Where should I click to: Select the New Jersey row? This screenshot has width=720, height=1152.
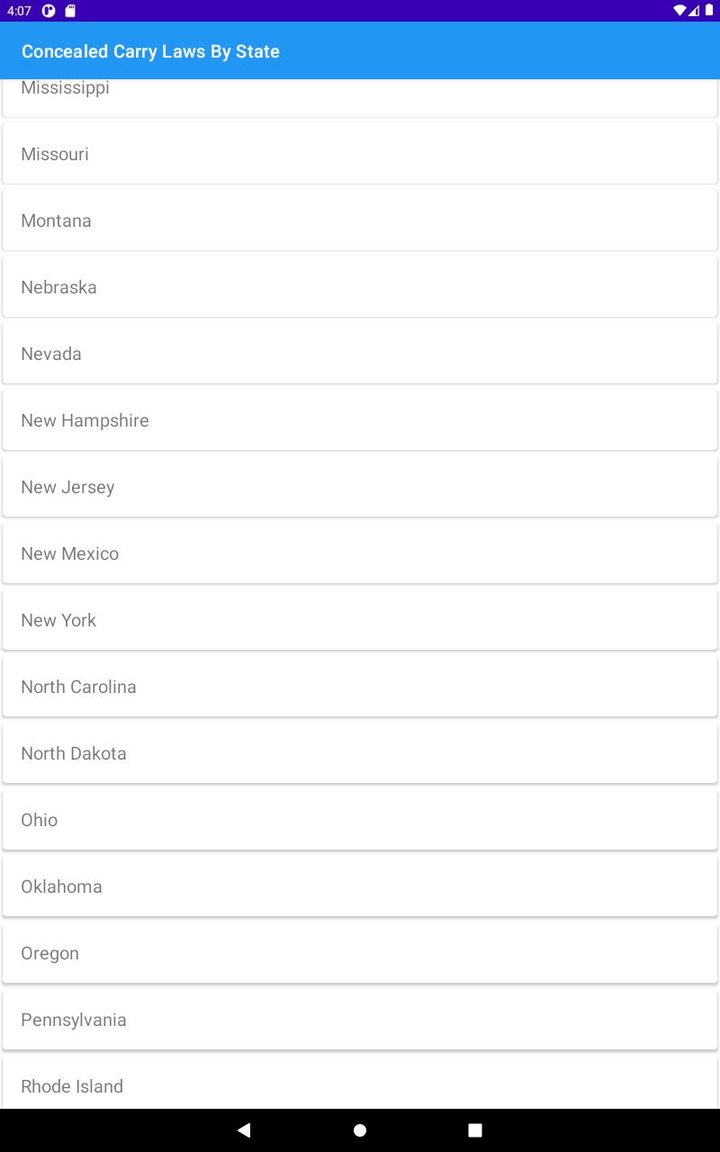click(x=360, y=487)
